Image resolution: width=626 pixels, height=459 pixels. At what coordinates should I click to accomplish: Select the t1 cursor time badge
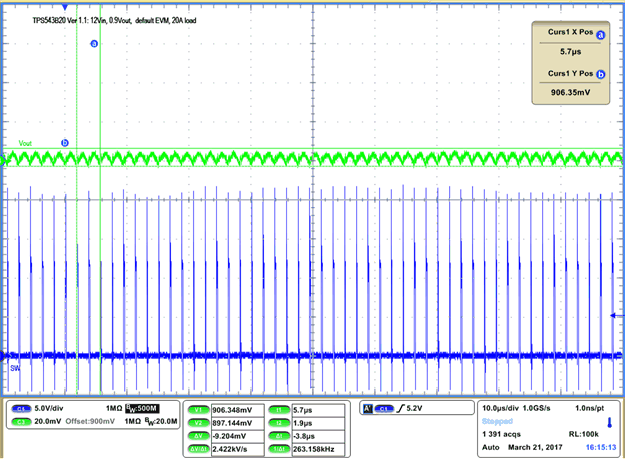pos(279,410)
